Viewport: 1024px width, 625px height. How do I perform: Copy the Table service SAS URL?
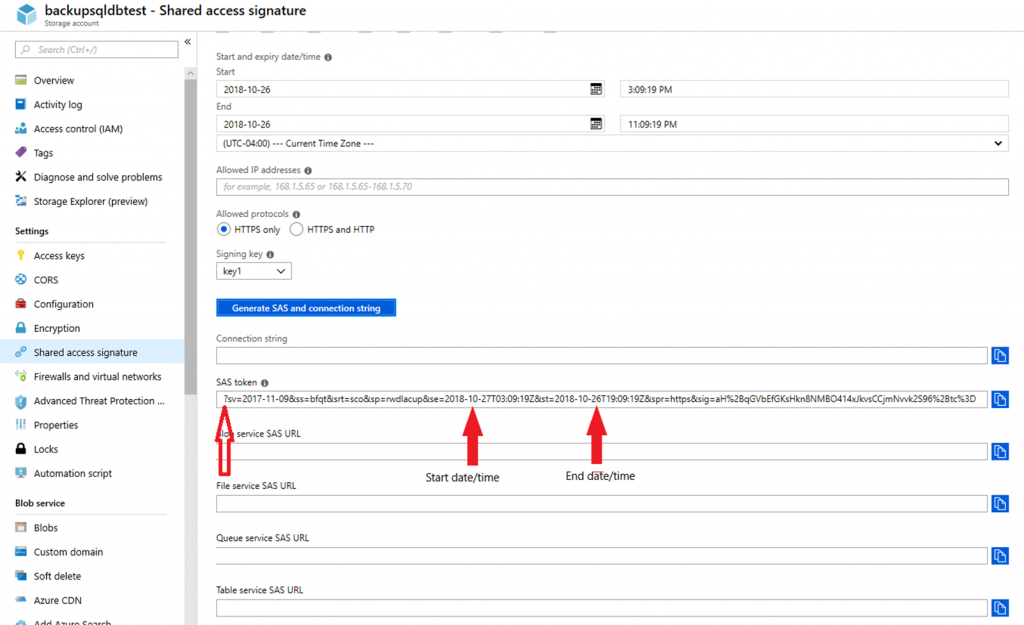[1000, 608]
